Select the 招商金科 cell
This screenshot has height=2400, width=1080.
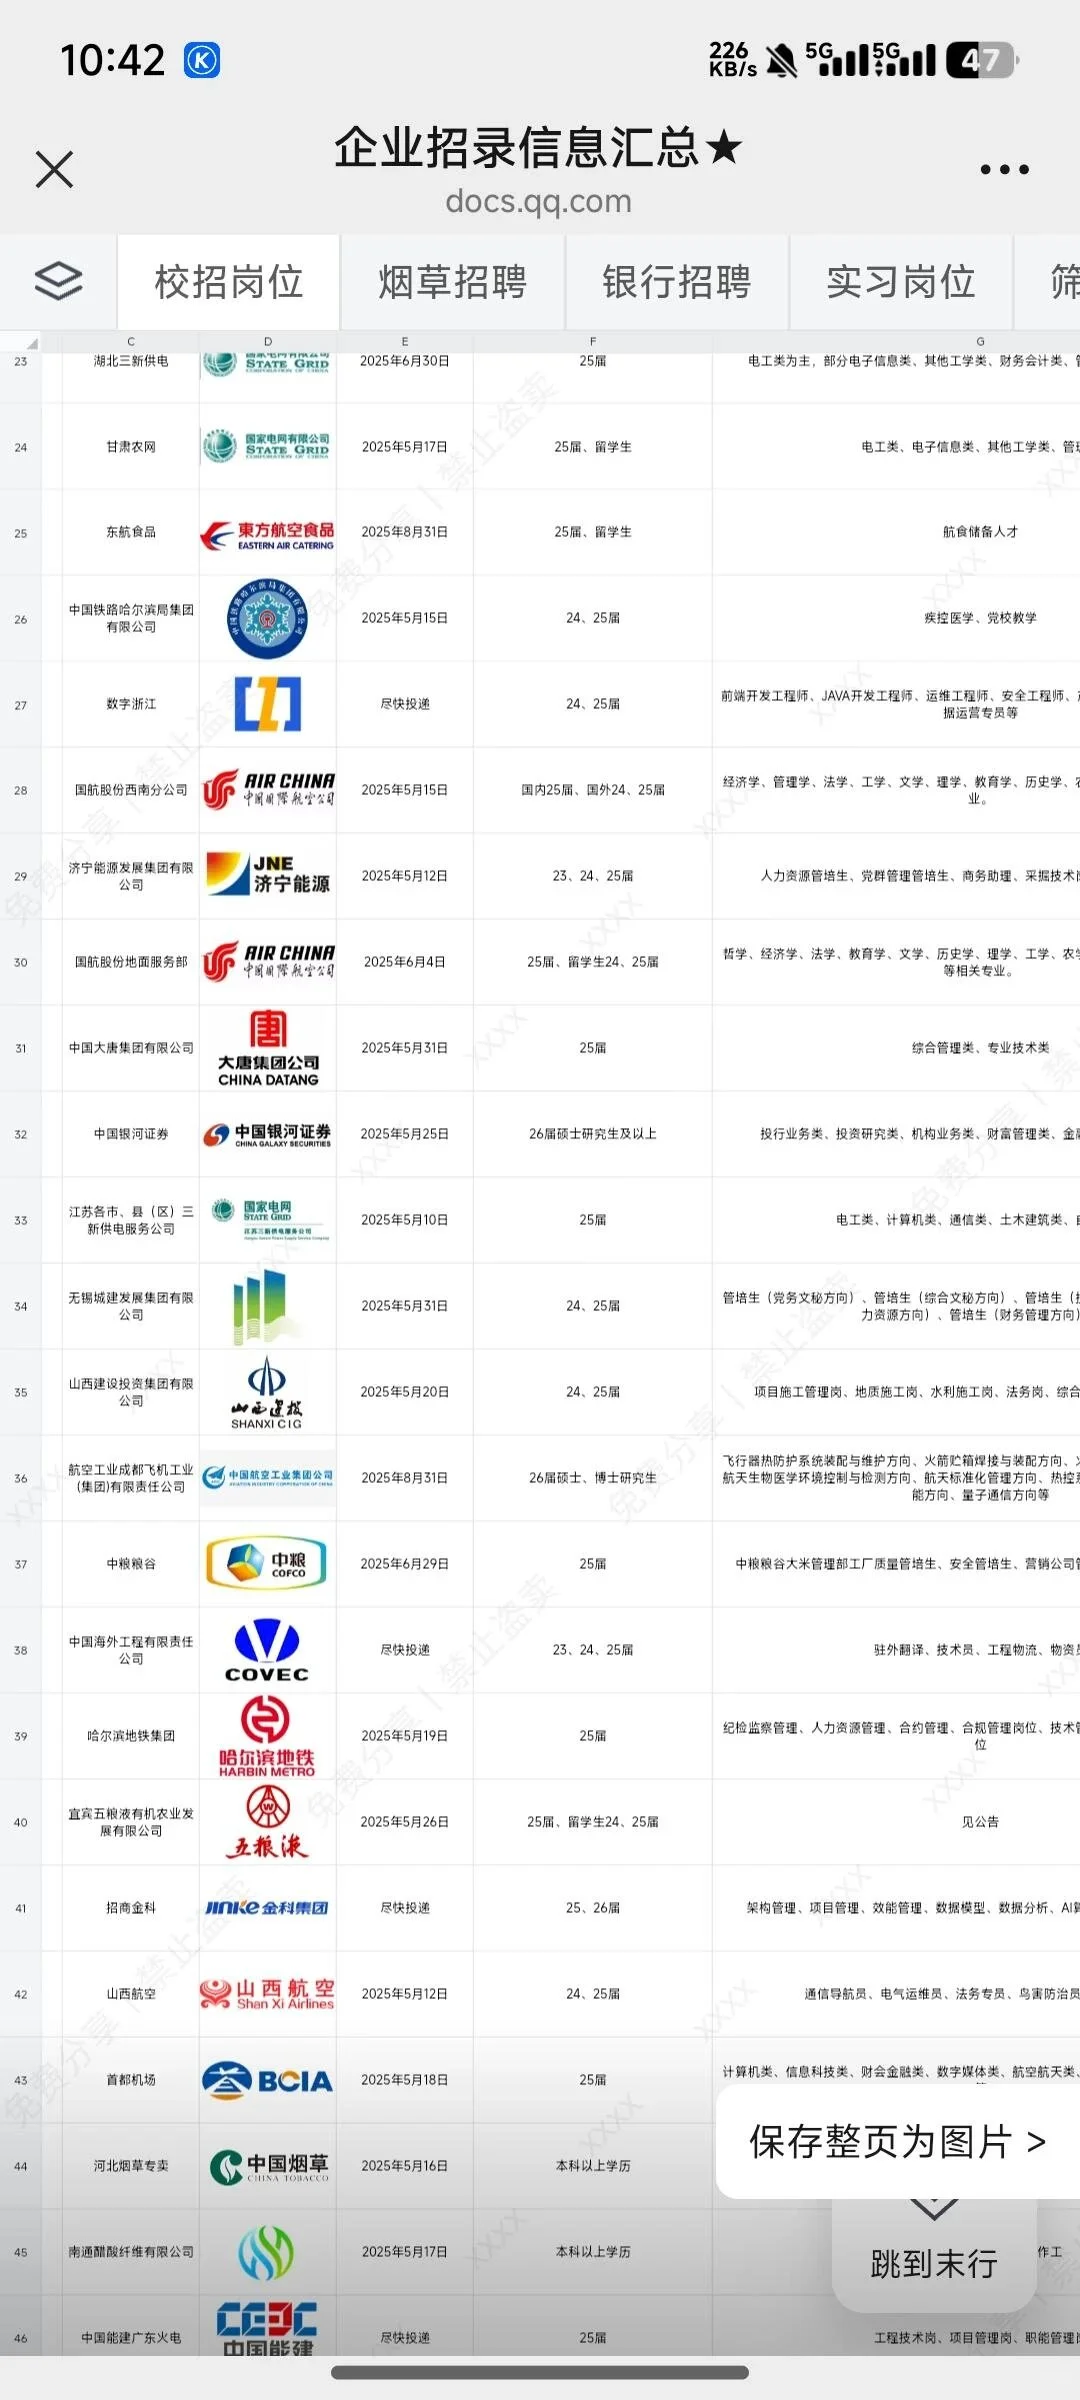click(131, 1909)
